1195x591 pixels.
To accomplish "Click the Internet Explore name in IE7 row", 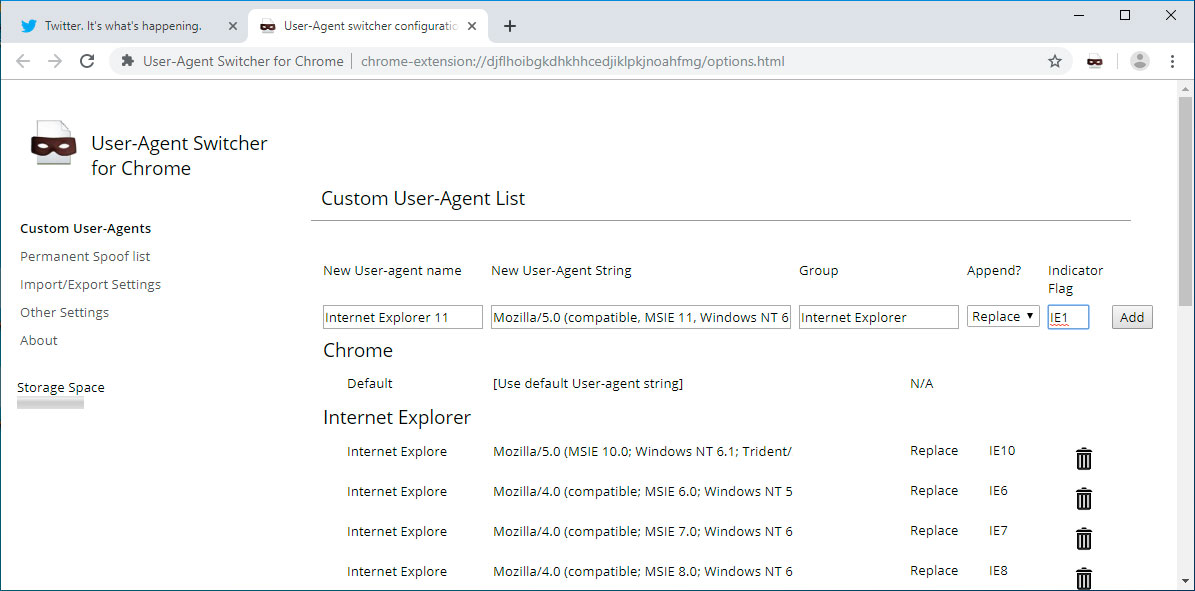I will tap(397, 532).
